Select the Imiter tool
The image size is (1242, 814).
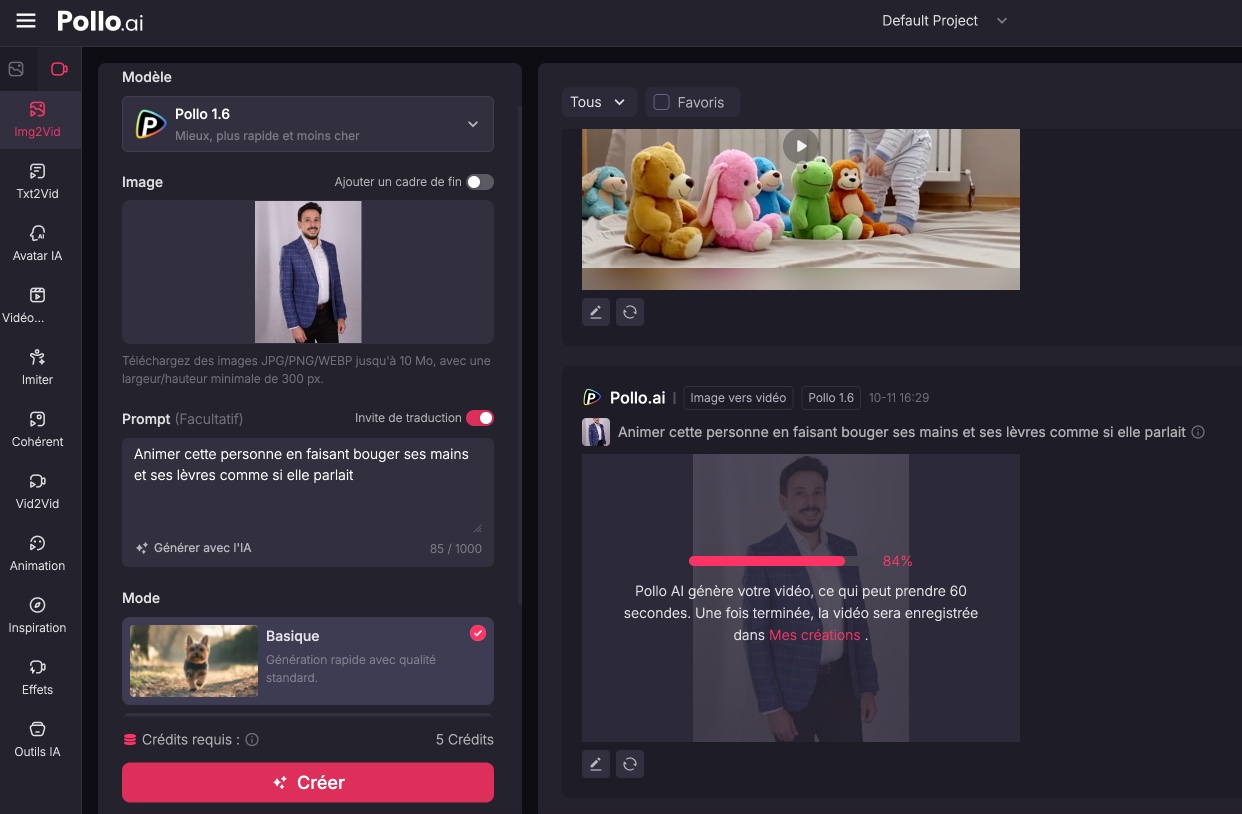37,367
